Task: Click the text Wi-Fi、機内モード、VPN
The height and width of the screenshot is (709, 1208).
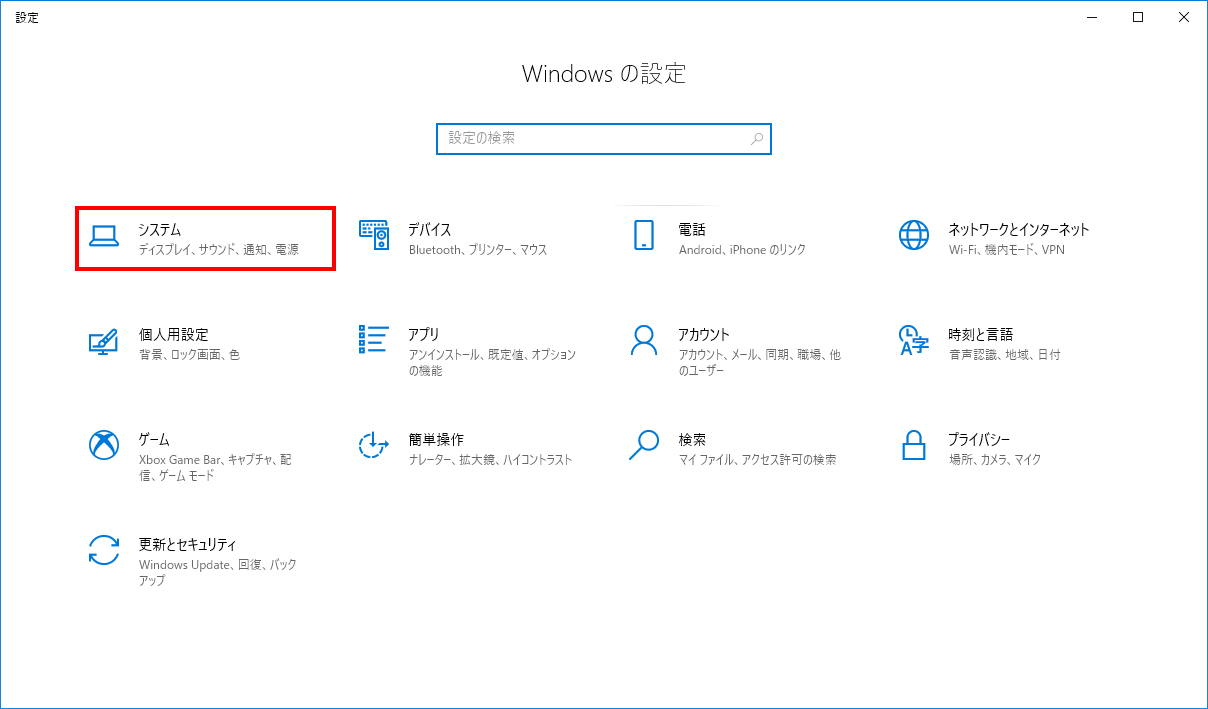Action: pyautogui.click(x=1007, y=250)
